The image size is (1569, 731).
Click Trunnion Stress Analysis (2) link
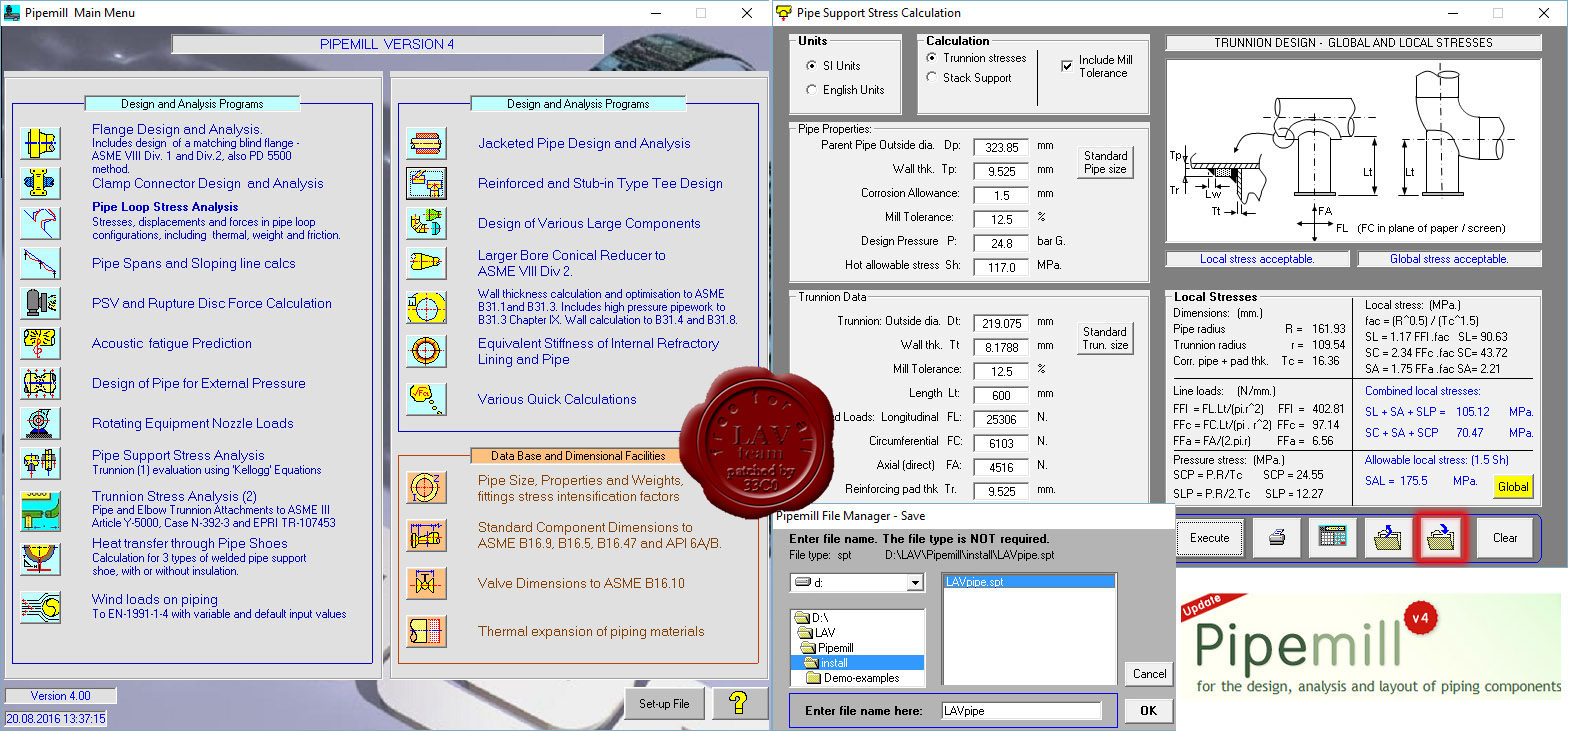[x=174, y=496]
